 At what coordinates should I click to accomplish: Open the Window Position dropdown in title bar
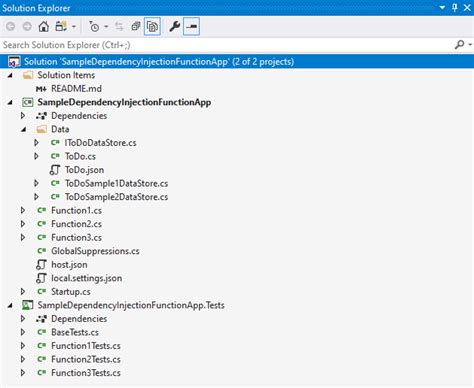[442, 8]
